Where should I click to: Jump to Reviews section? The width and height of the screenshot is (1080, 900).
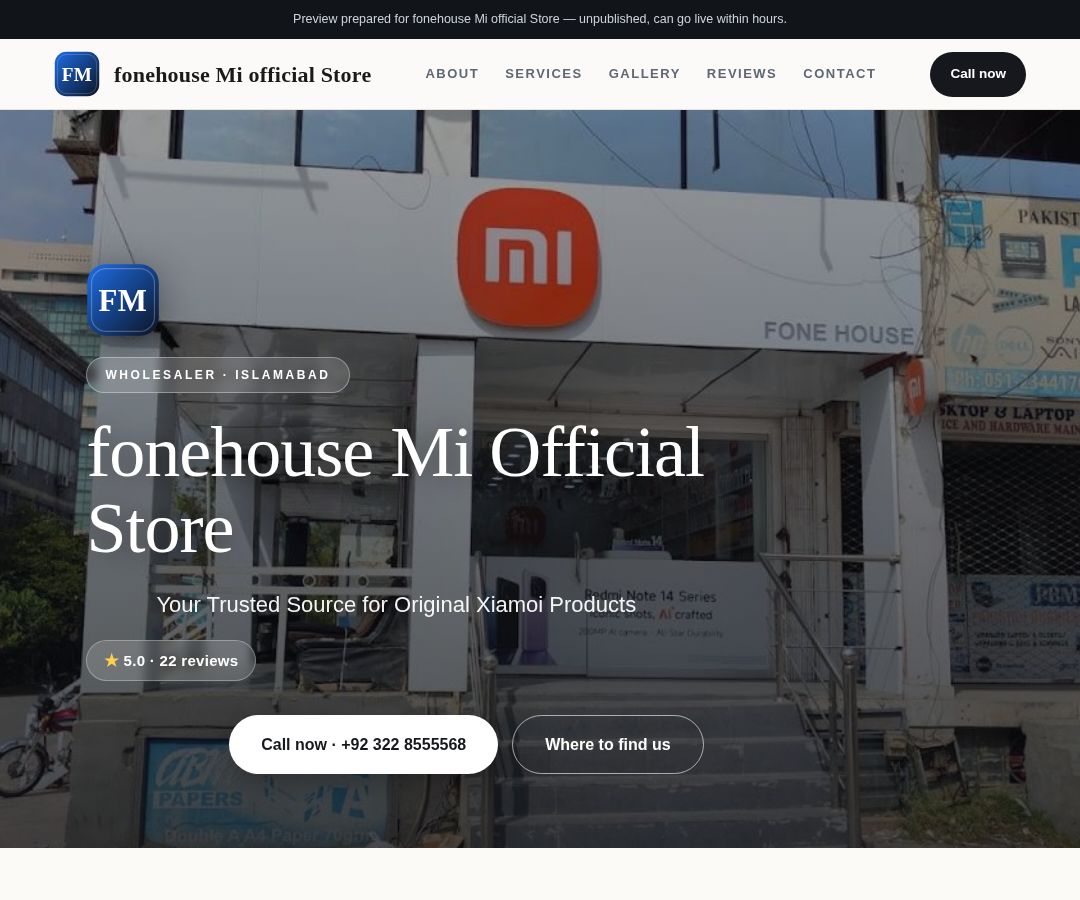741,74
